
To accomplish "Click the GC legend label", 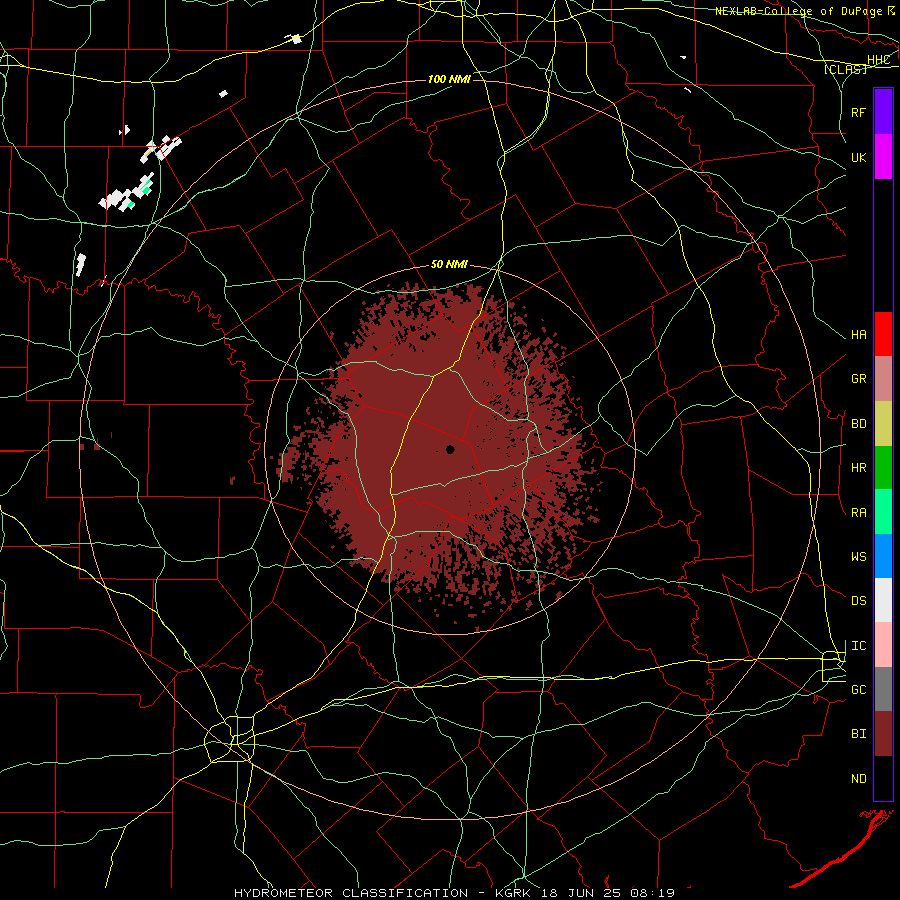I will [x=858, y=690].
